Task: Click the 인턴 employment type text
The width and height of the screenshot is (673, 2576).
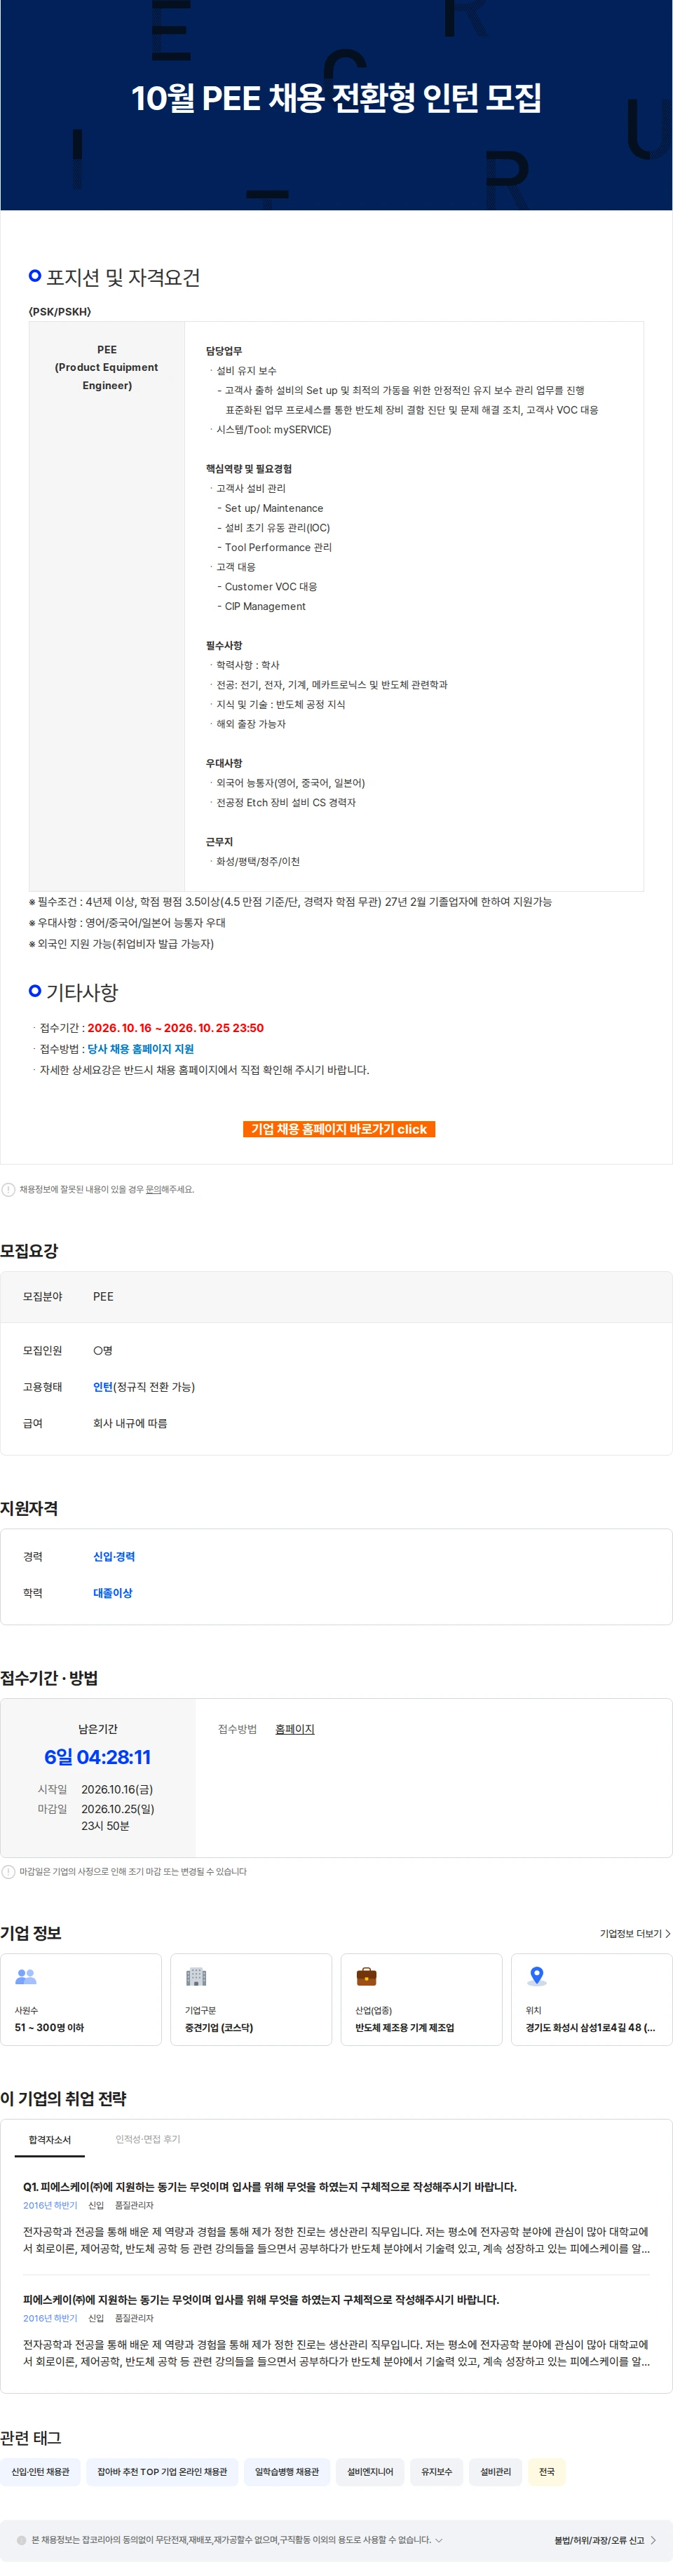Action: (103, 1387)
